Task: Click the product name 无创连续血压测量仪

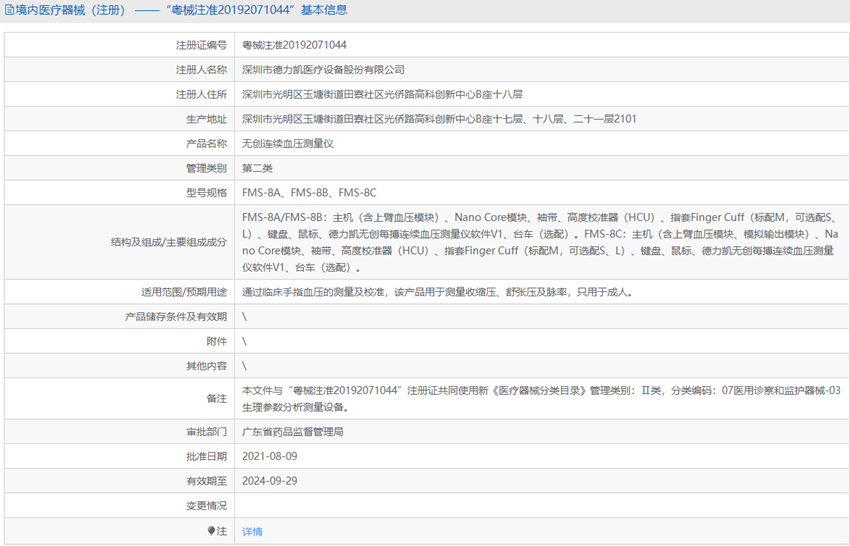Action: 288,143
